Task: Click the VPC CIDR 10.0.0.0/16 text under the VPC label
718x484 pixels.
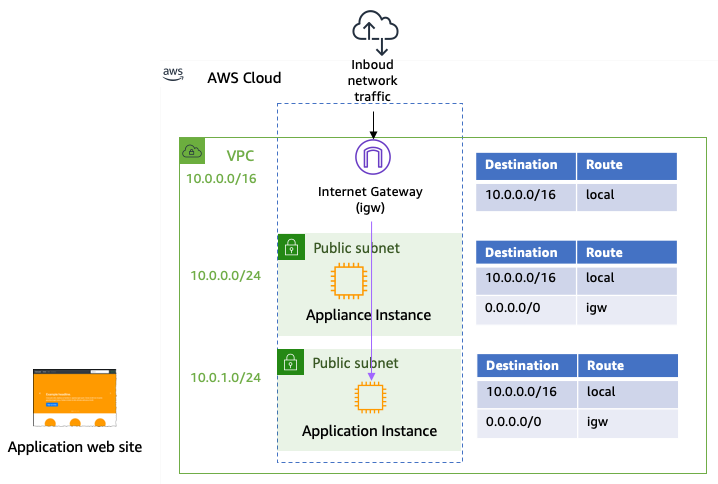Action: [x=221, y=179]
